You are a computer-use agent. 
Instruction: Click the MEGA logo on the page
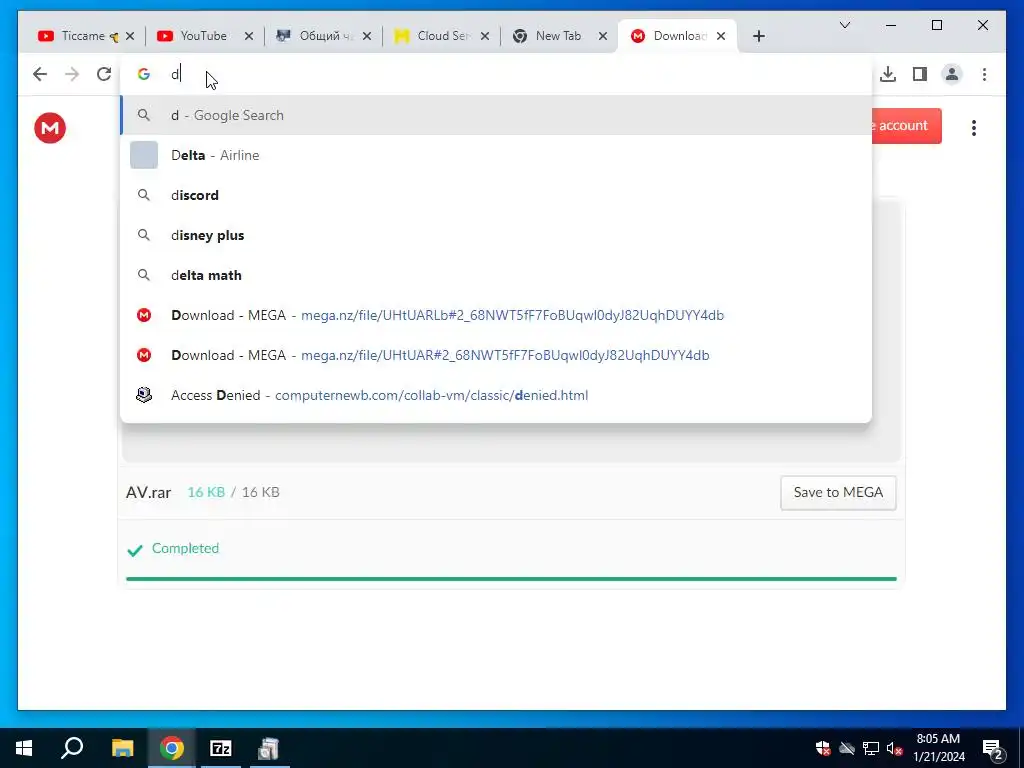(x=50, y=127)
